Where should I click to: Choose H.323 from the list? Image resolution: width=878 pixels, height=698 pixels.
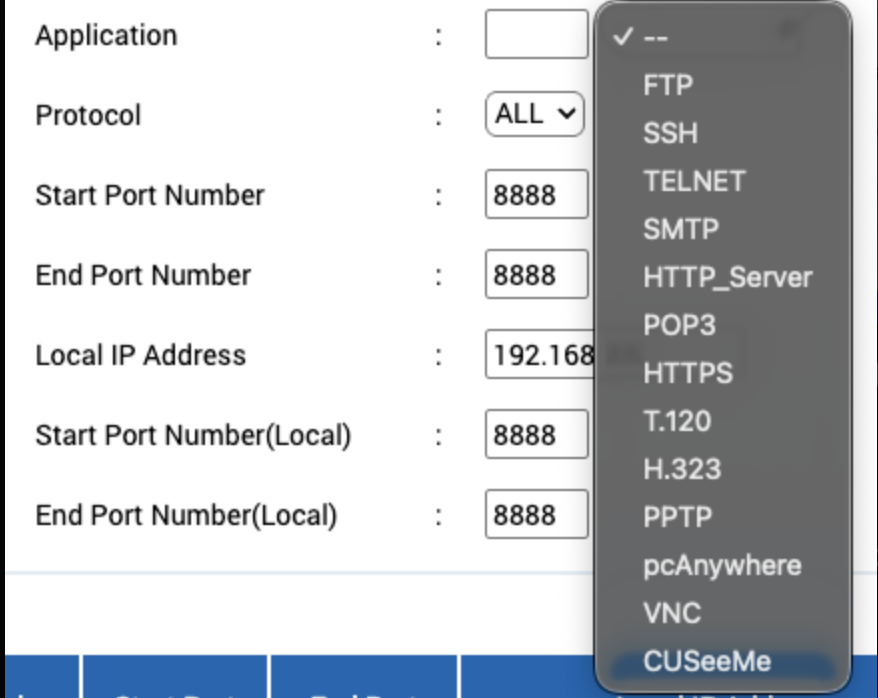click(x=682, y=469)
